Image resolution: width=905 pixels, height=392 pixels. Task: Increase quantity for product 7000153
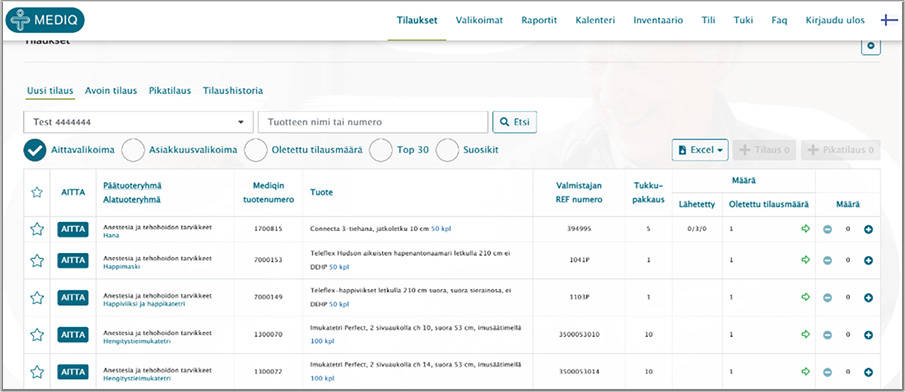tap(869, 260)
